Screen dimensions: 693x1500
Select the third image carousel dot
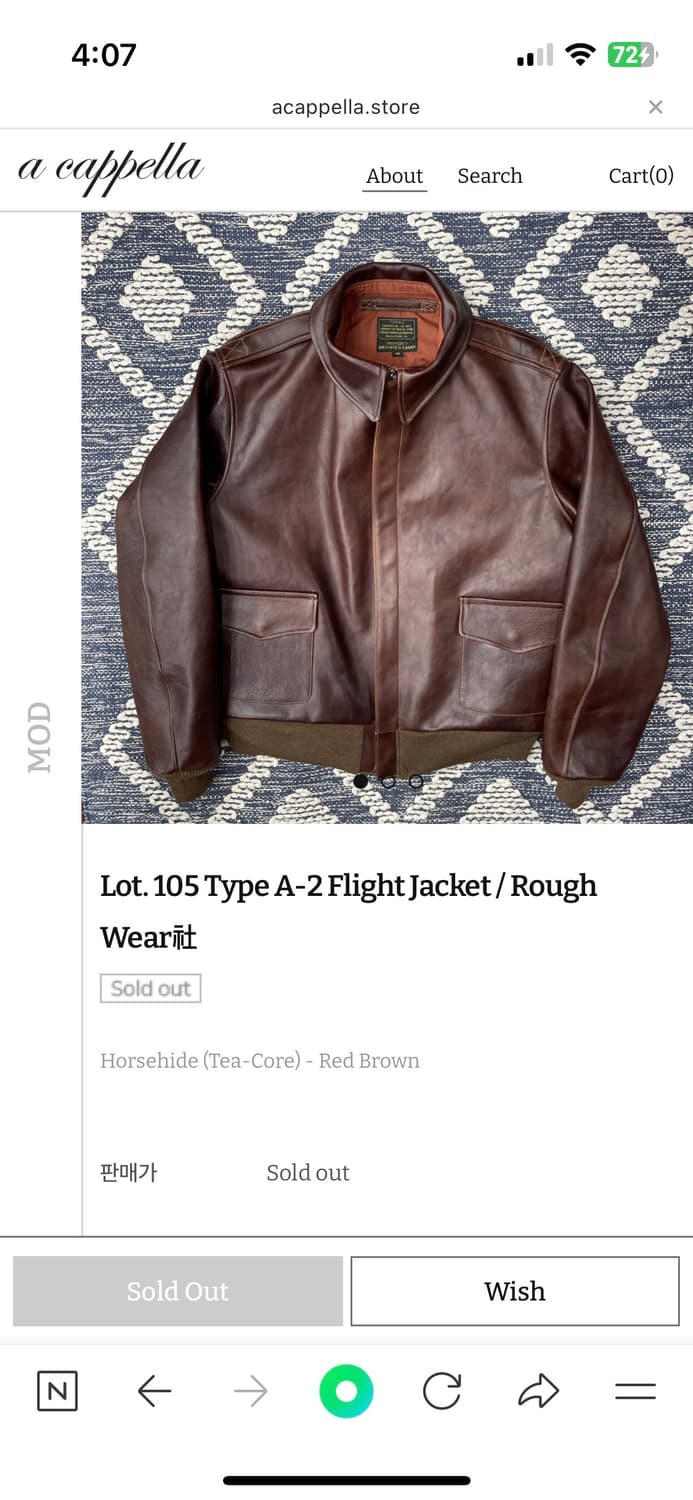[416, 781]
